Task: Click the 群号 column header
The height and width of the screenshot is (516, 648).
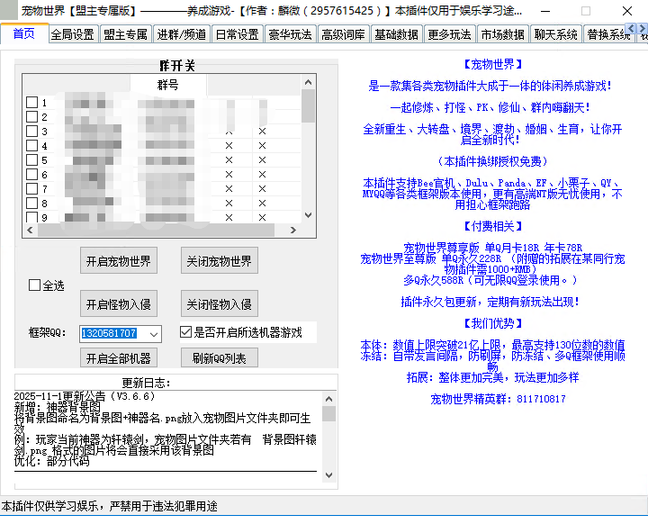Action: click(x=168, y=85)
